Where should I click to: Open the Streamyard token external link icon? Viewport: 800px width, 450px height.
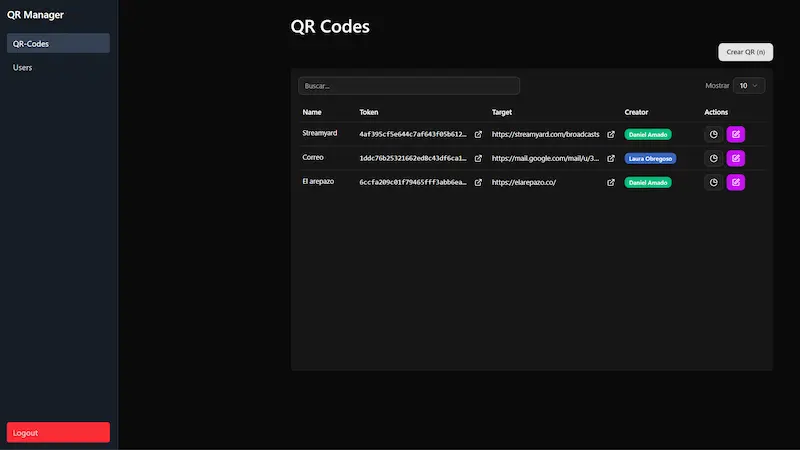(x=478, y=134)
